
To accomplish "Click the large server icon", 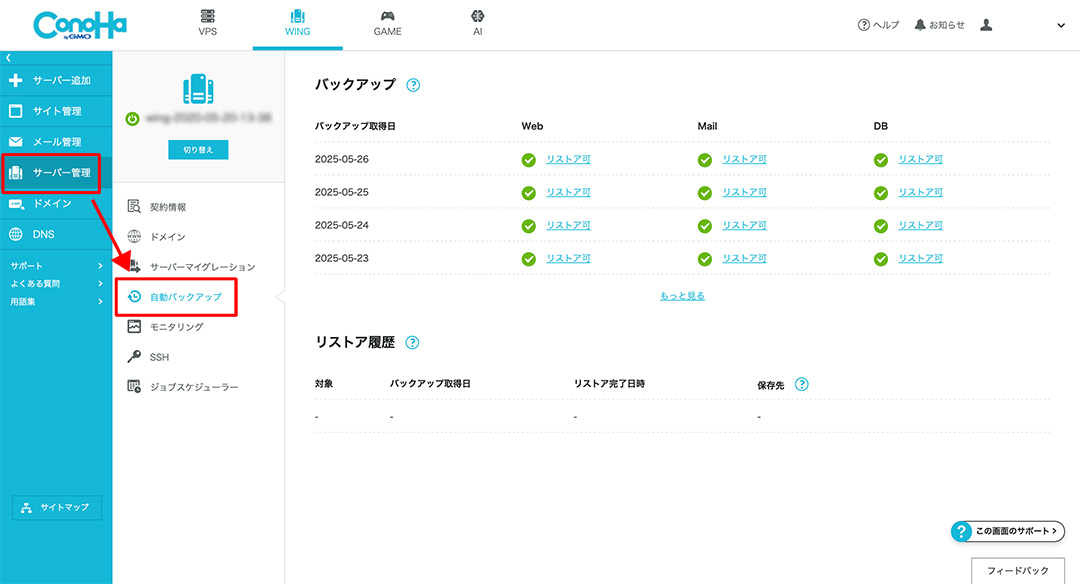I will (198, 89).
